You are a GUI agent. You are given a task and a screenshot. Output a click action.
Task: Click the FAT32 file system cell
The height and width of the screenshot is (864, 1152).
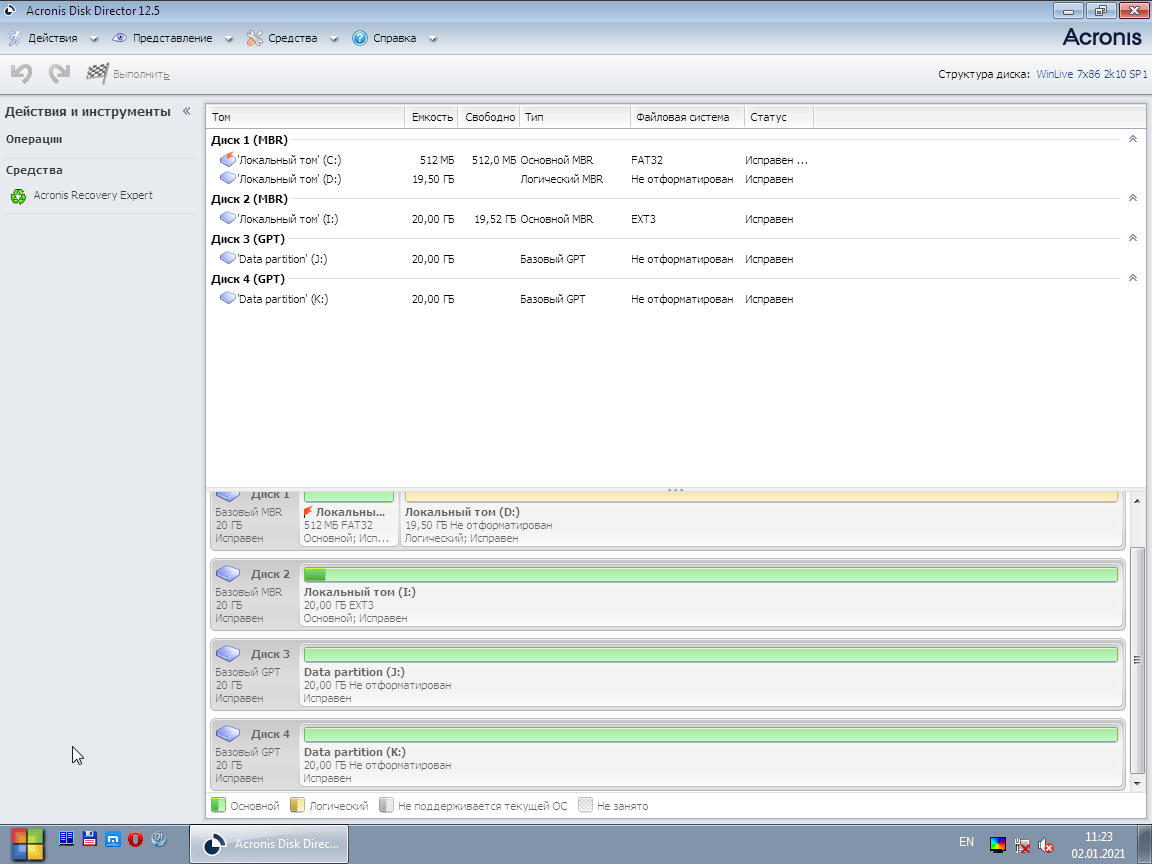tap(647, 160)
